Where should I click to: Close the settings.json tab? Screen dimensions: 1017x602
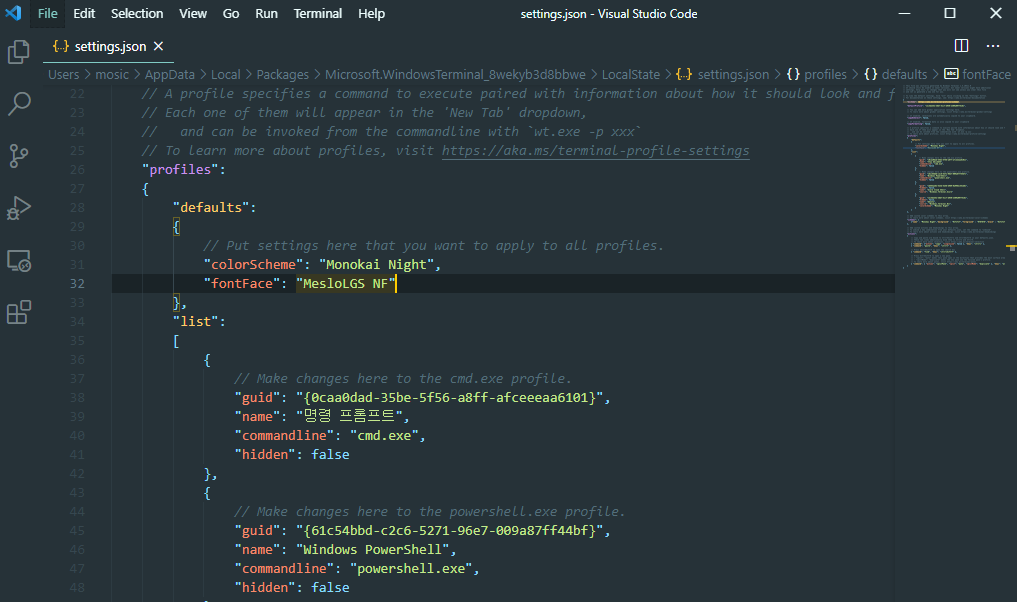point(158,46)
